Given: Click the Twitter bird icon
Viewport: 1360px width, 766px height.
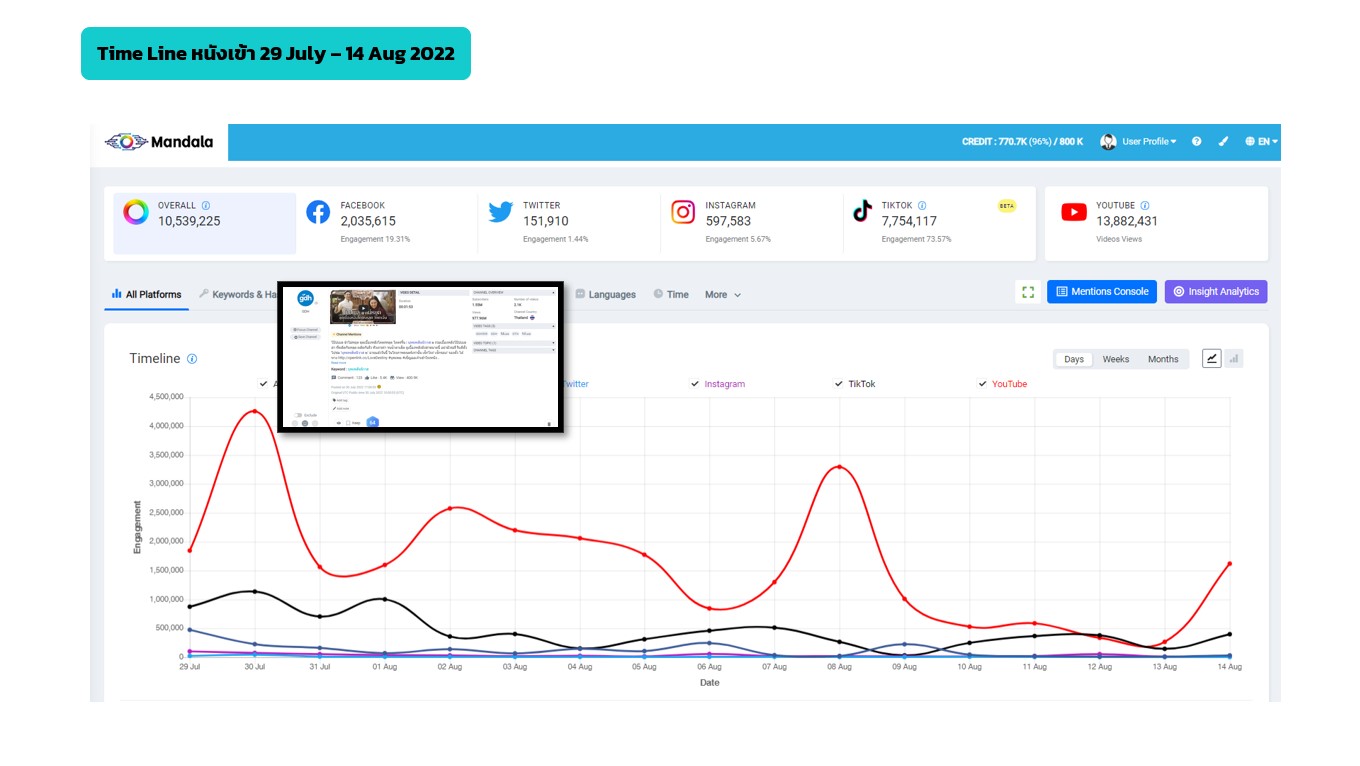Looking at the screenshot, I should pos(501,212).
